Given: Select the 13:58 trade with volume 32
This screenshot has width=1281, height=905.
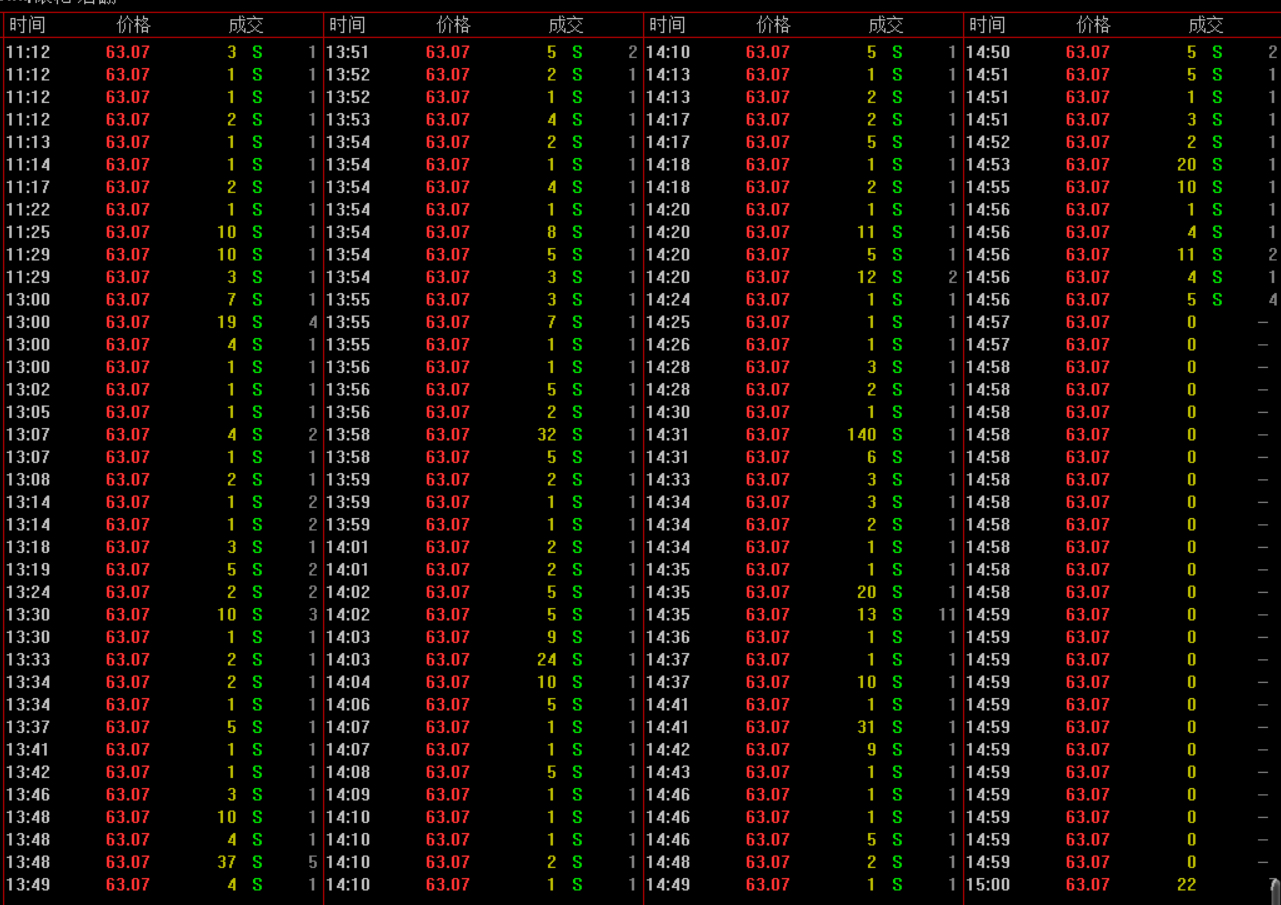Looking at the screenshot, I should [482, 435].
